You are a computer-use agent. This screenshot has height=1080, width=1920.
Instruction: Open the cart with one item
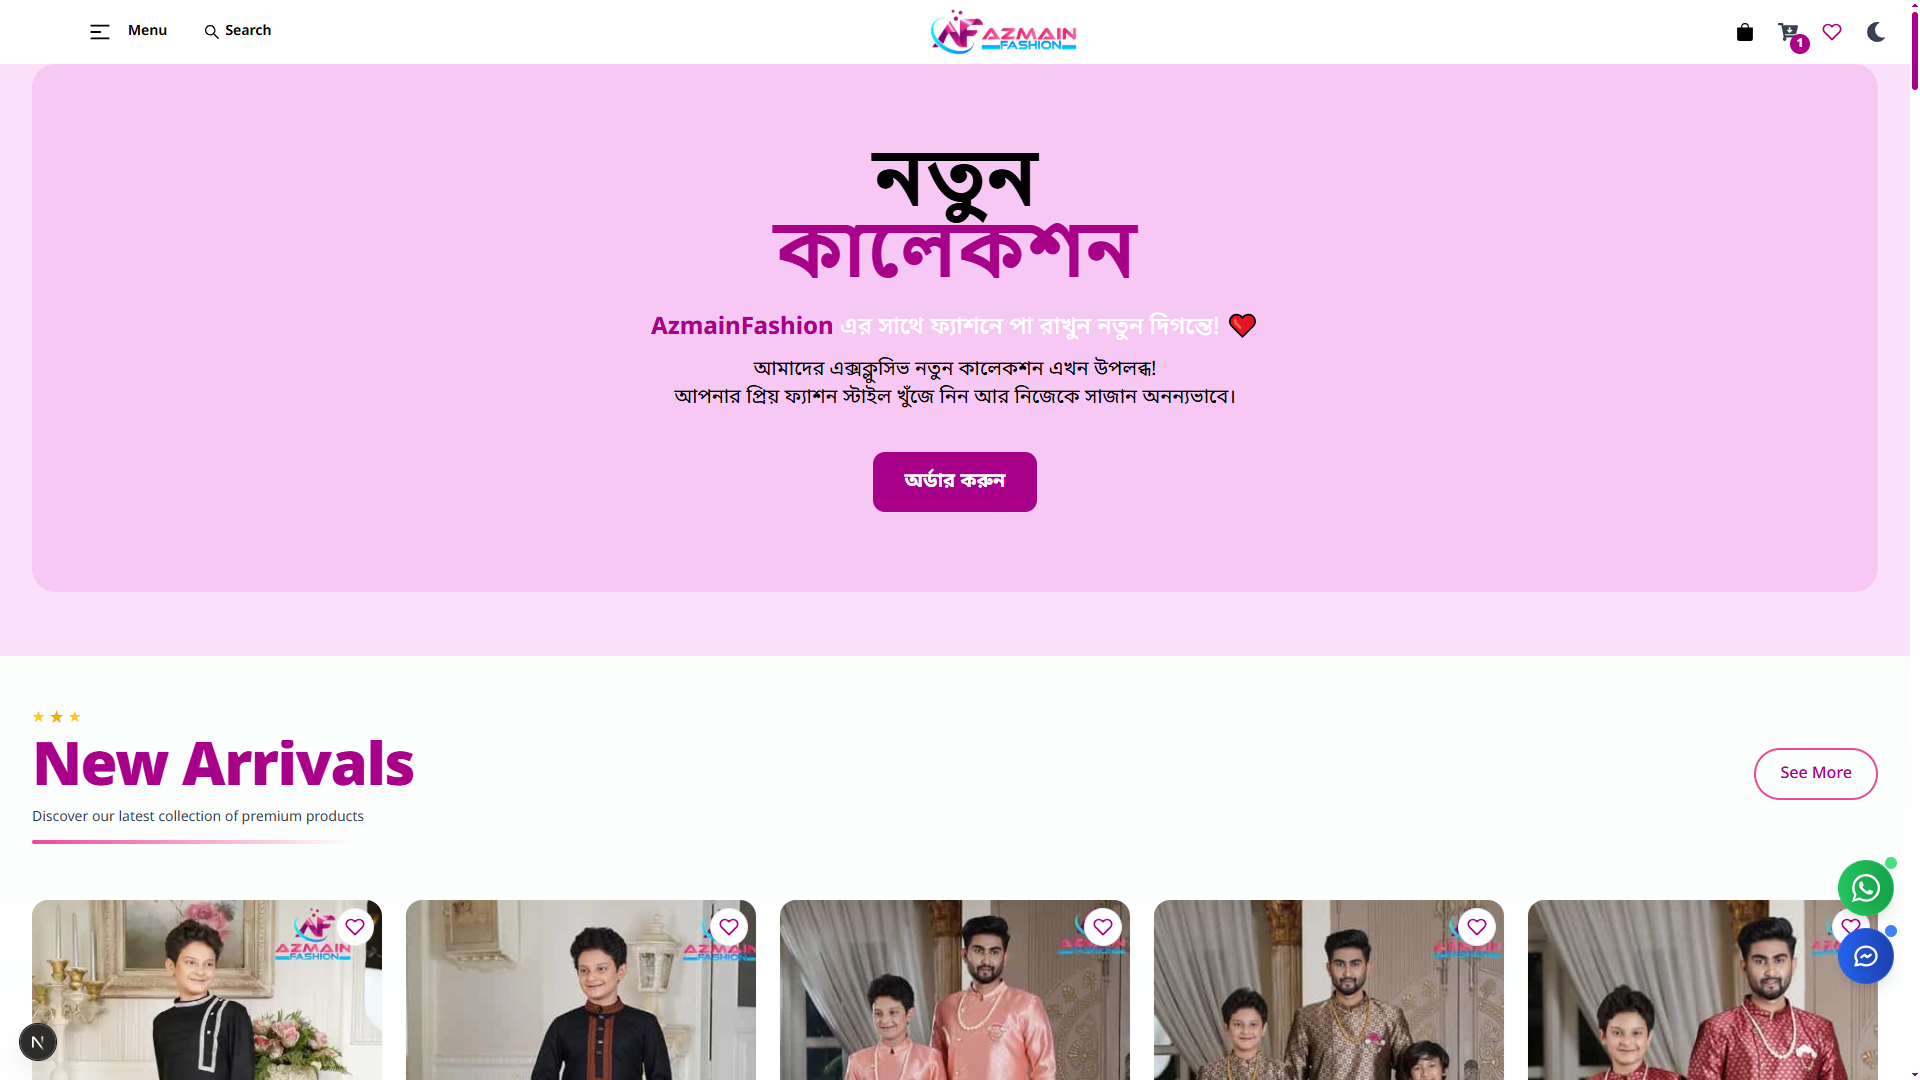pyautogui.click(x=1790, y=34)
